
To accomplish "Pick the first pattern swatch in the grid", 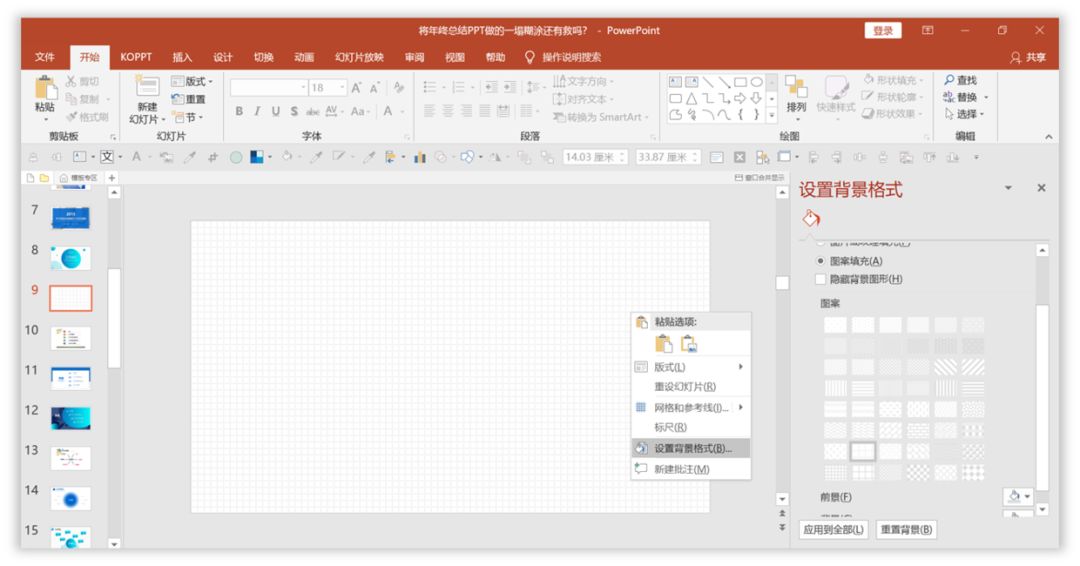I will pos(835,325).
